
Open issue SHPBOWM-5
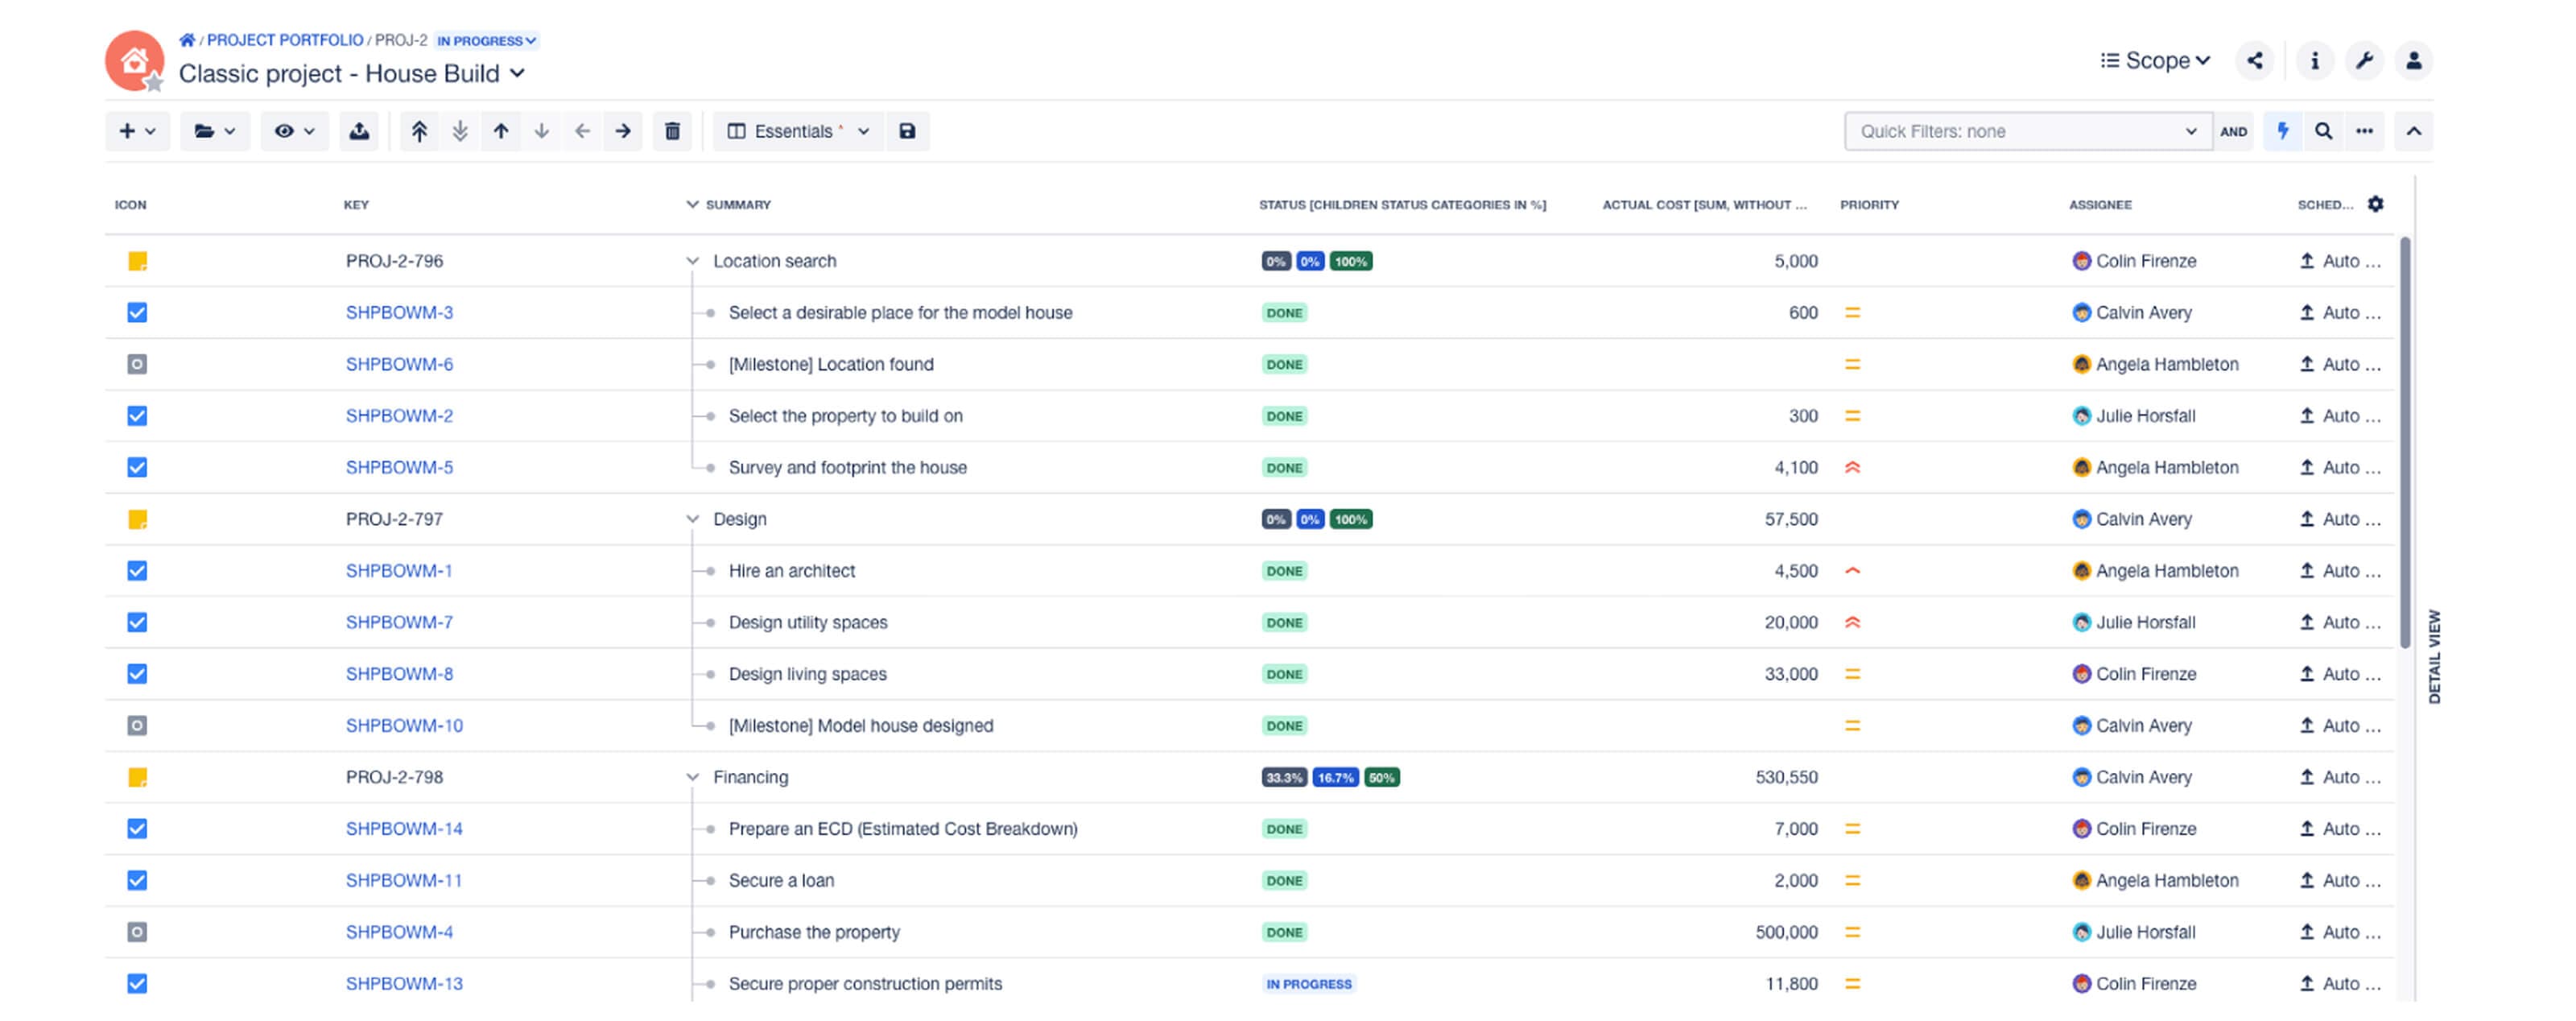pos(399,468)
